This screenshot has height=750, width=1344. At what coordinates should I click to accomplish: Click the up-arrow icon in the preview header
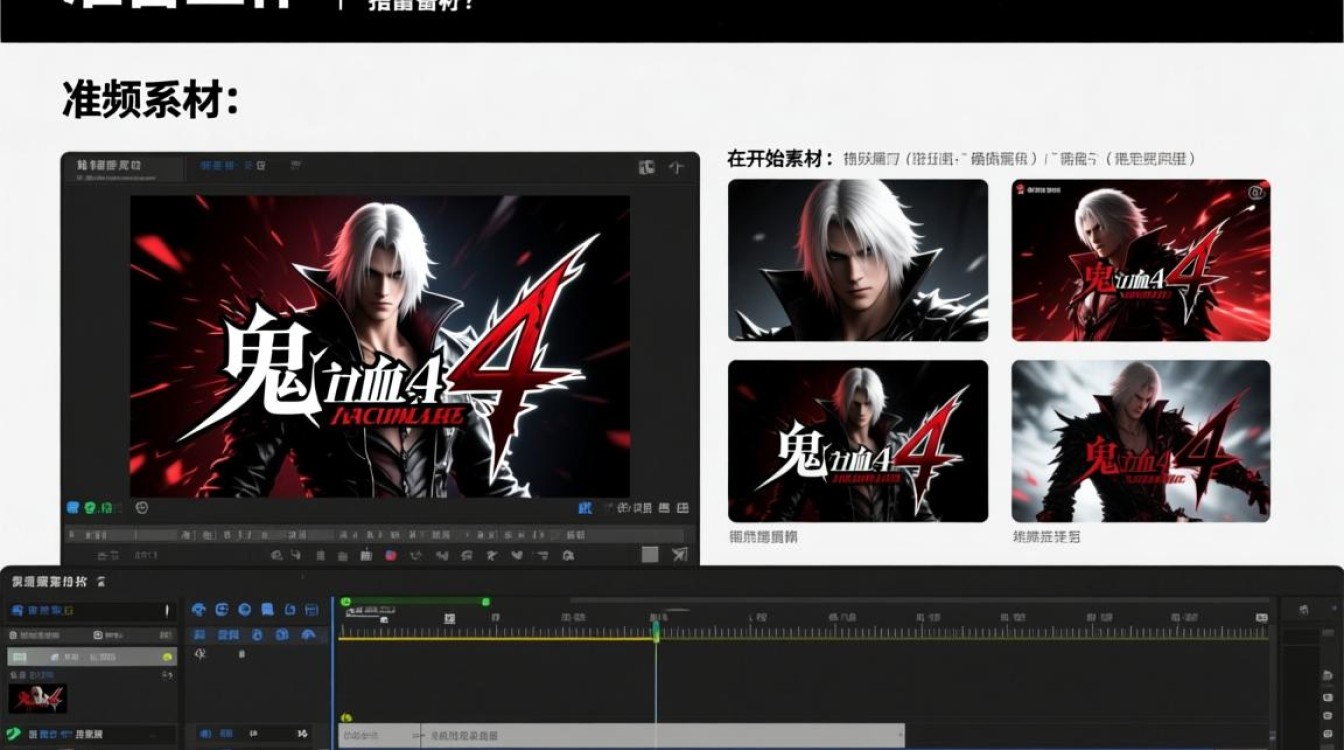pyautogui.click(x=676, y=167)
